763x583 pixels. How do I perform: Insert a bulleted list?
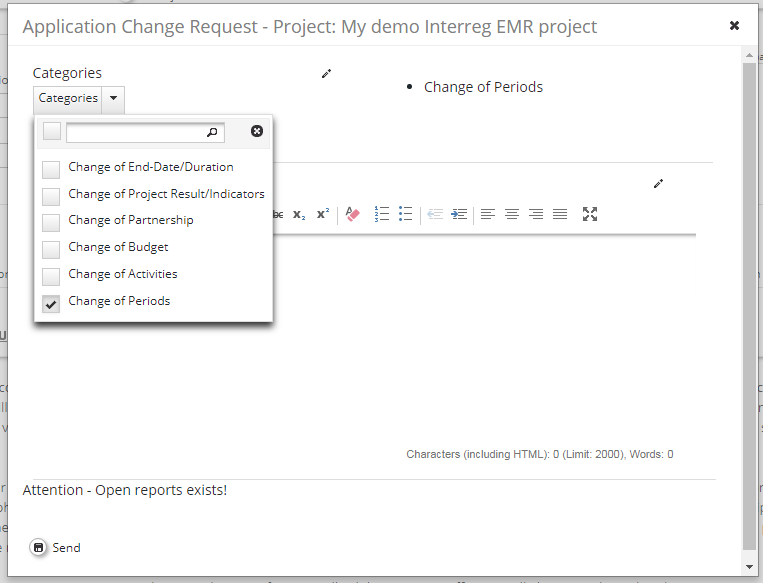pos(405,214)
